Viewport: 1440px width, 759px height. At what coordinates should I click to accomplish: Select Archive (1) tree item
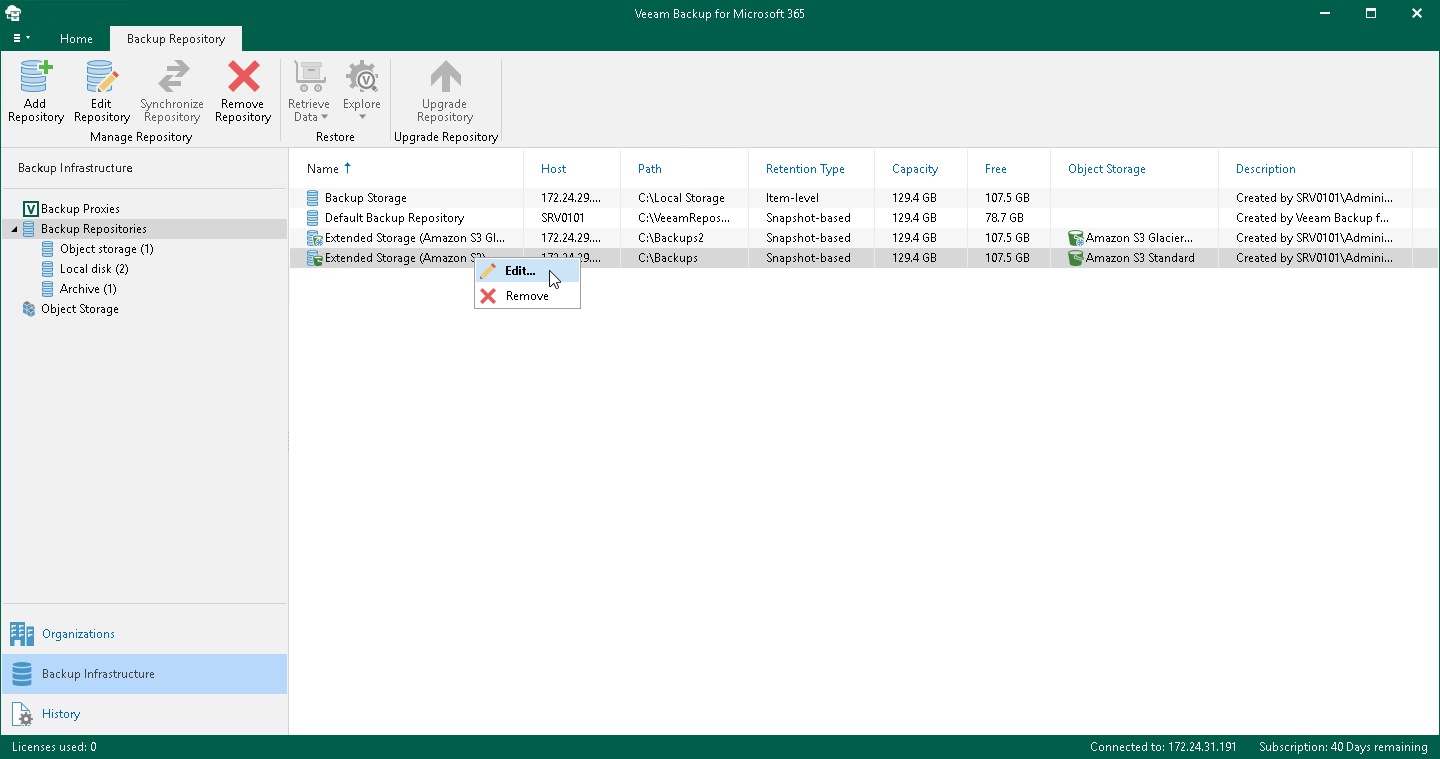(88, 289)
